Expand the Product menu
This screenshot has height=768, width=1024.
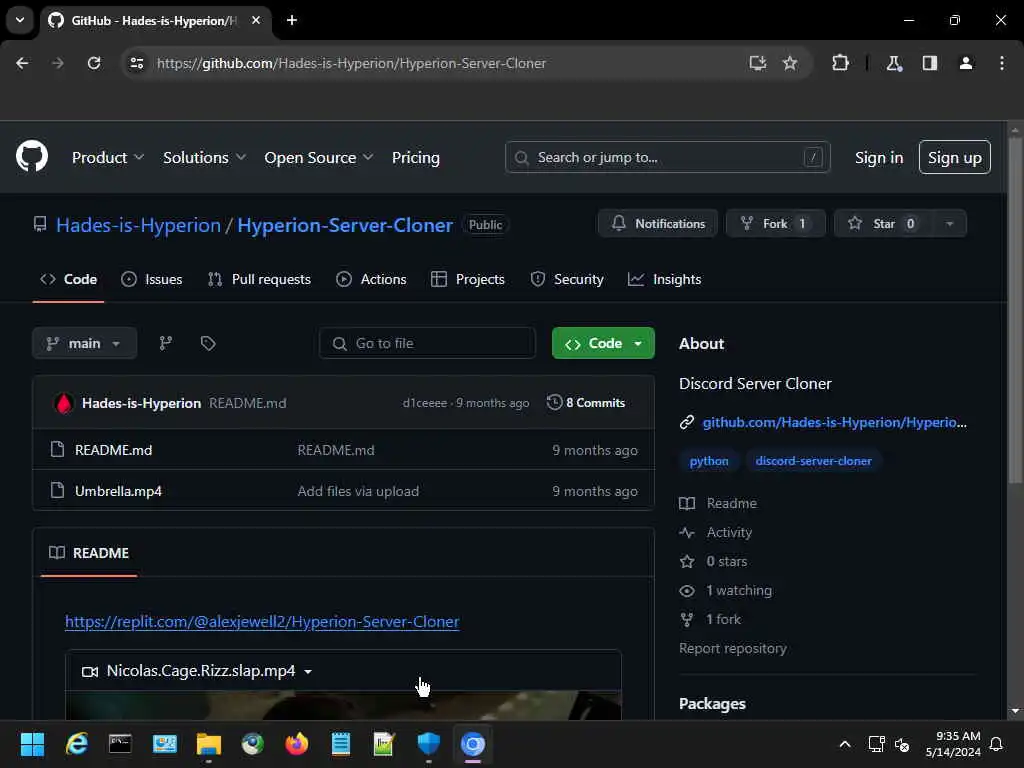point(108,157)
